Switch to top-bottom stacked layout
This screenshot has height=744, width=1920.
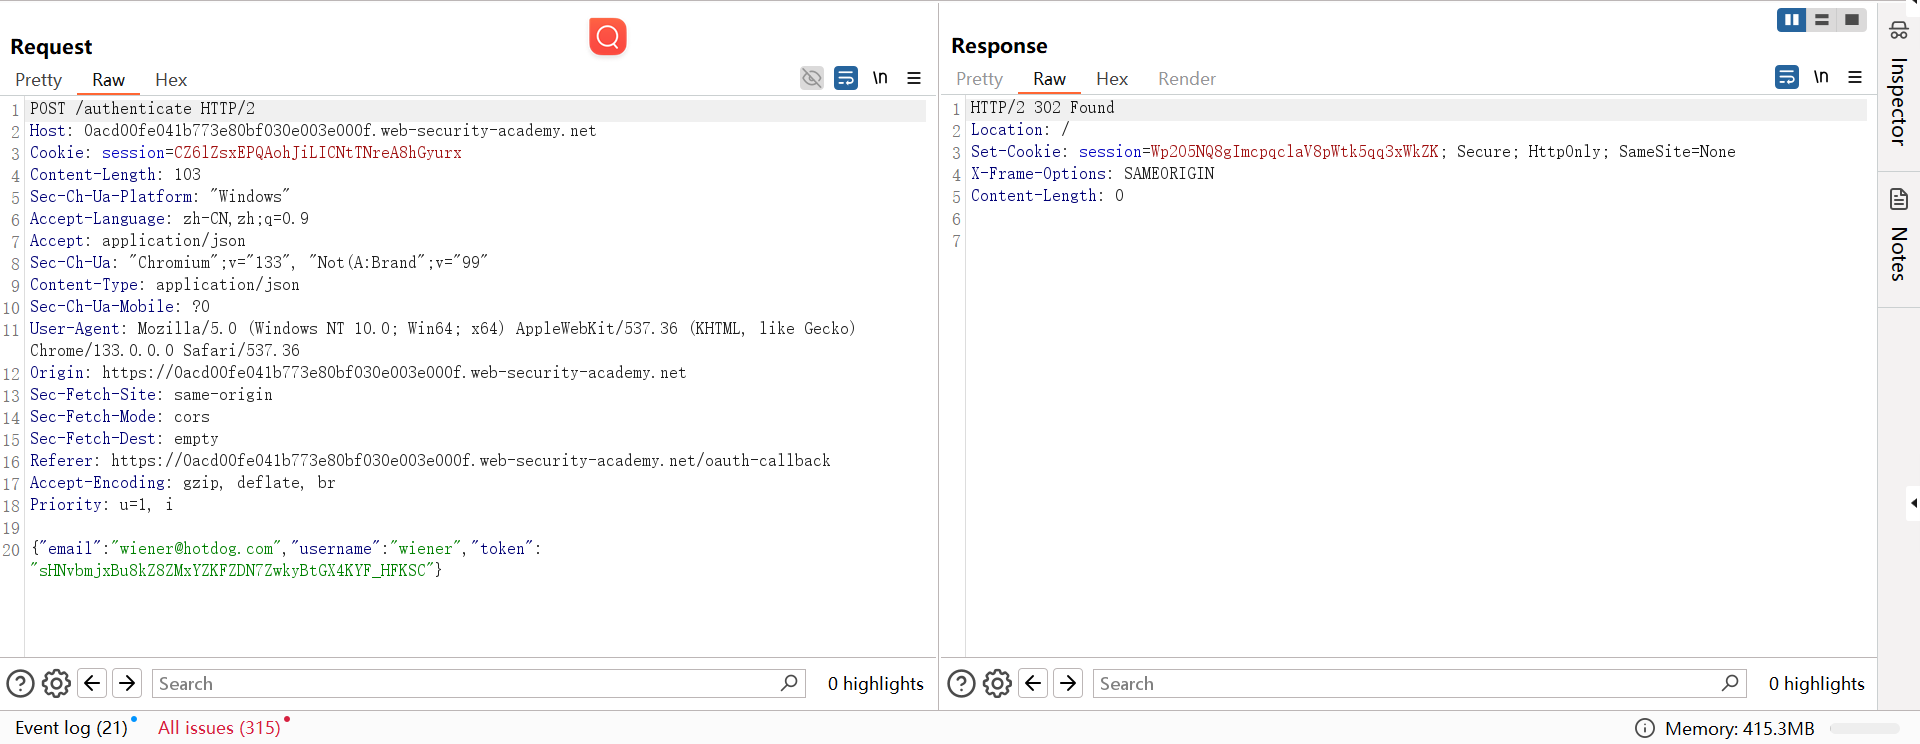(1822, 20)
